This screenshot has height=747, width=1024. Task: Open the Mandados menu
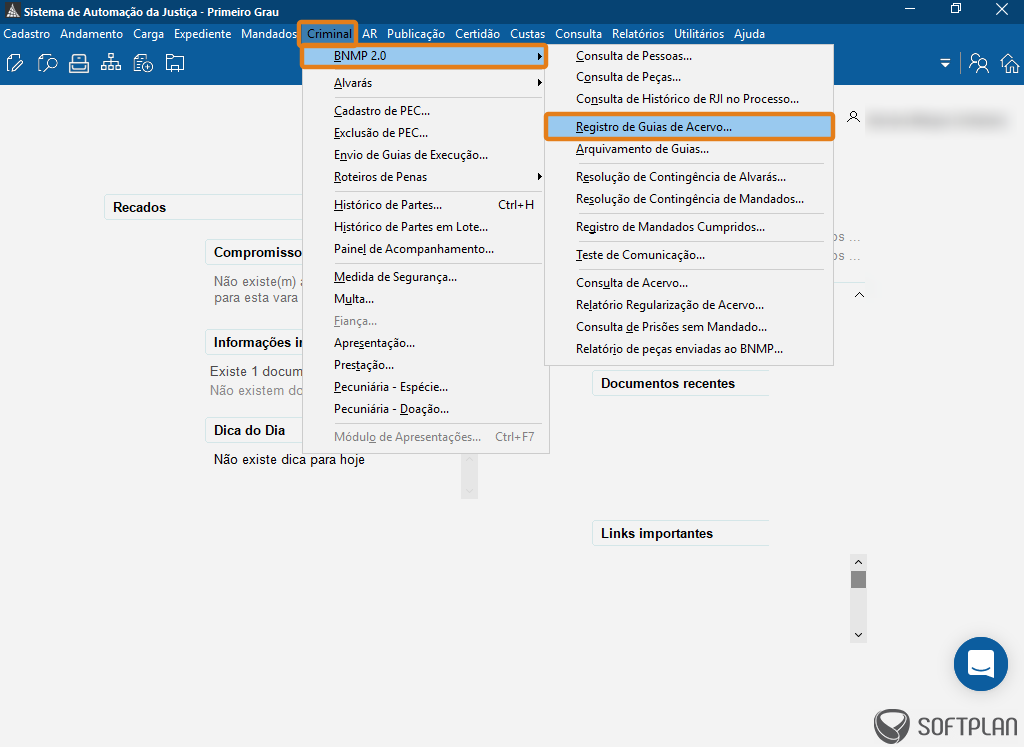pyautogui.click(x=268, y=34)
